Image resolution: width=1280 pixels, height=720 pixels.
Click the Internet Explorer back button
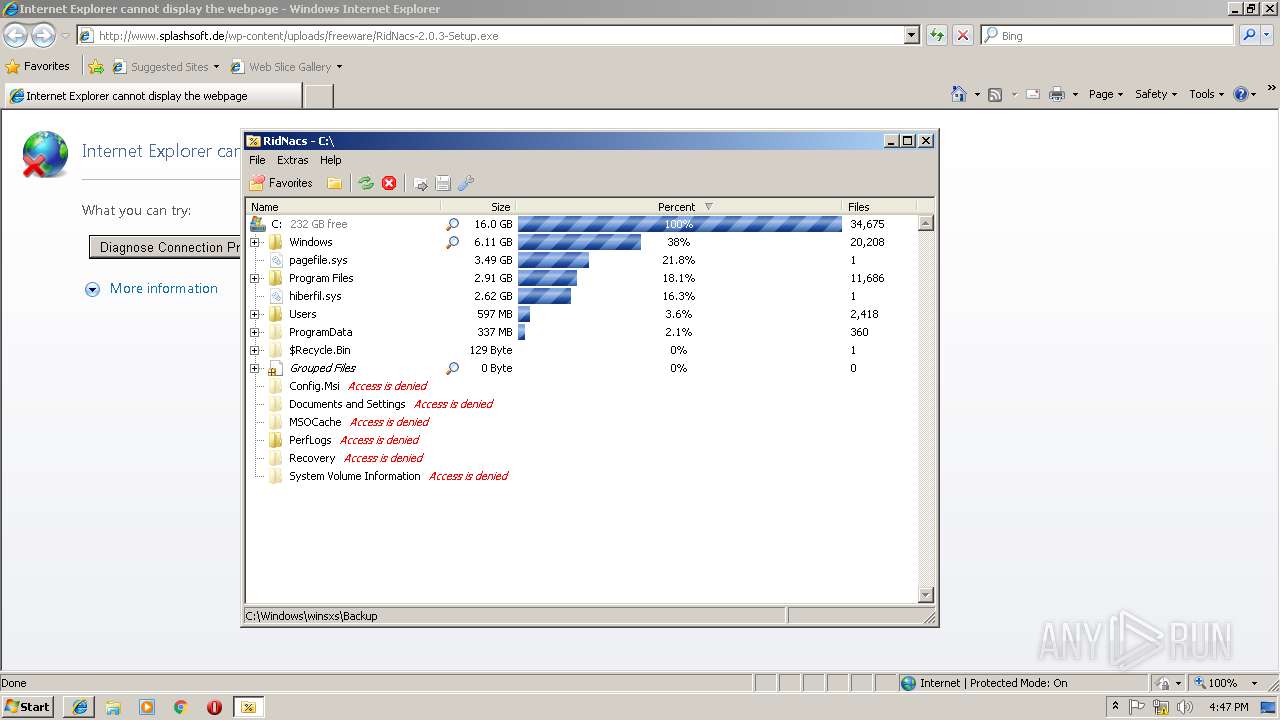click(15, 35)
